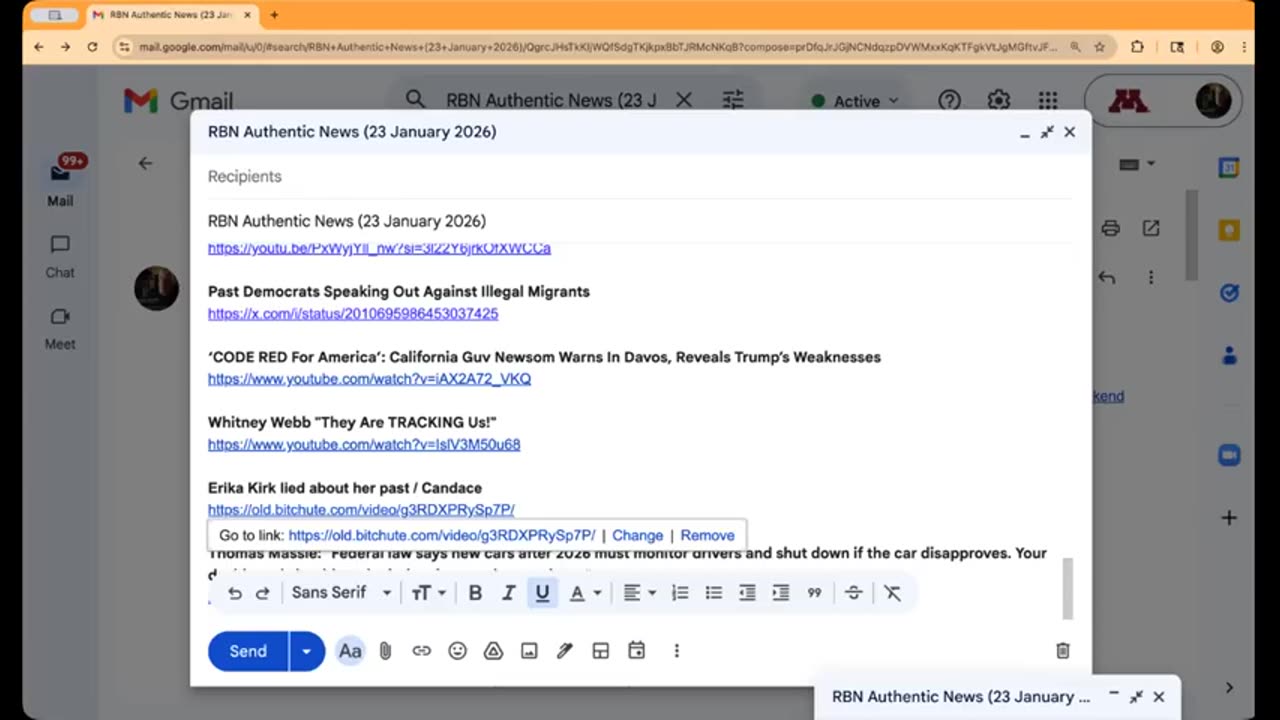The width and height of the screenshot is (1280, 720).
Task: Open Google Calendar side panel
Action: [1229, 168]
